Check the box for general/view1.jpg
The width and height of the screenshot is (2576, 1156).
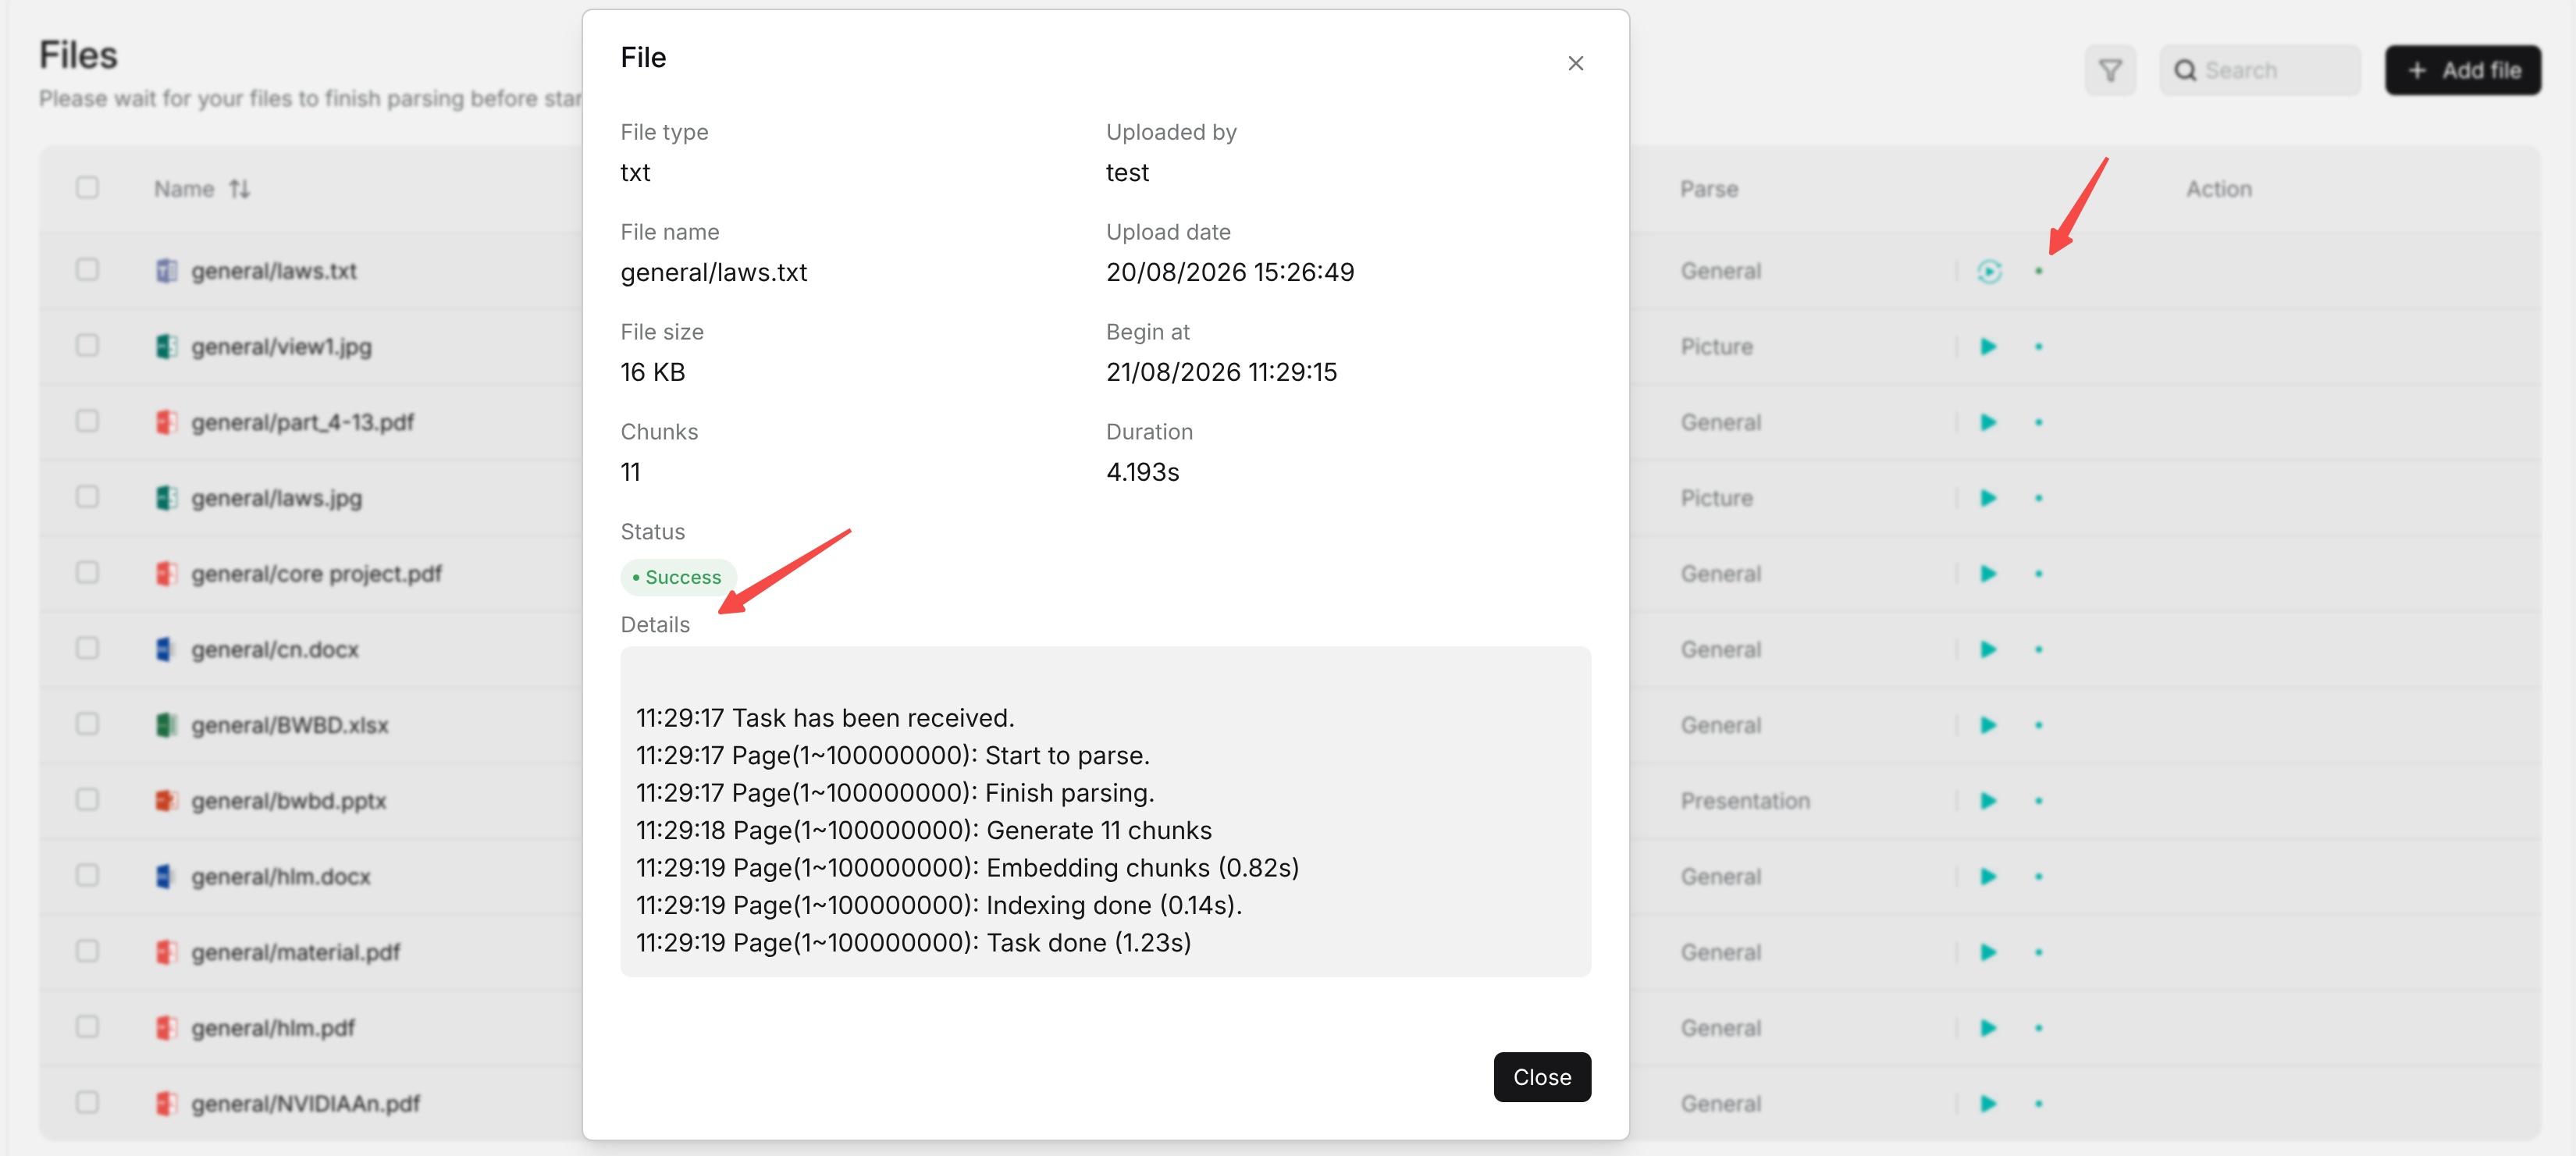(x=87, y=345)
